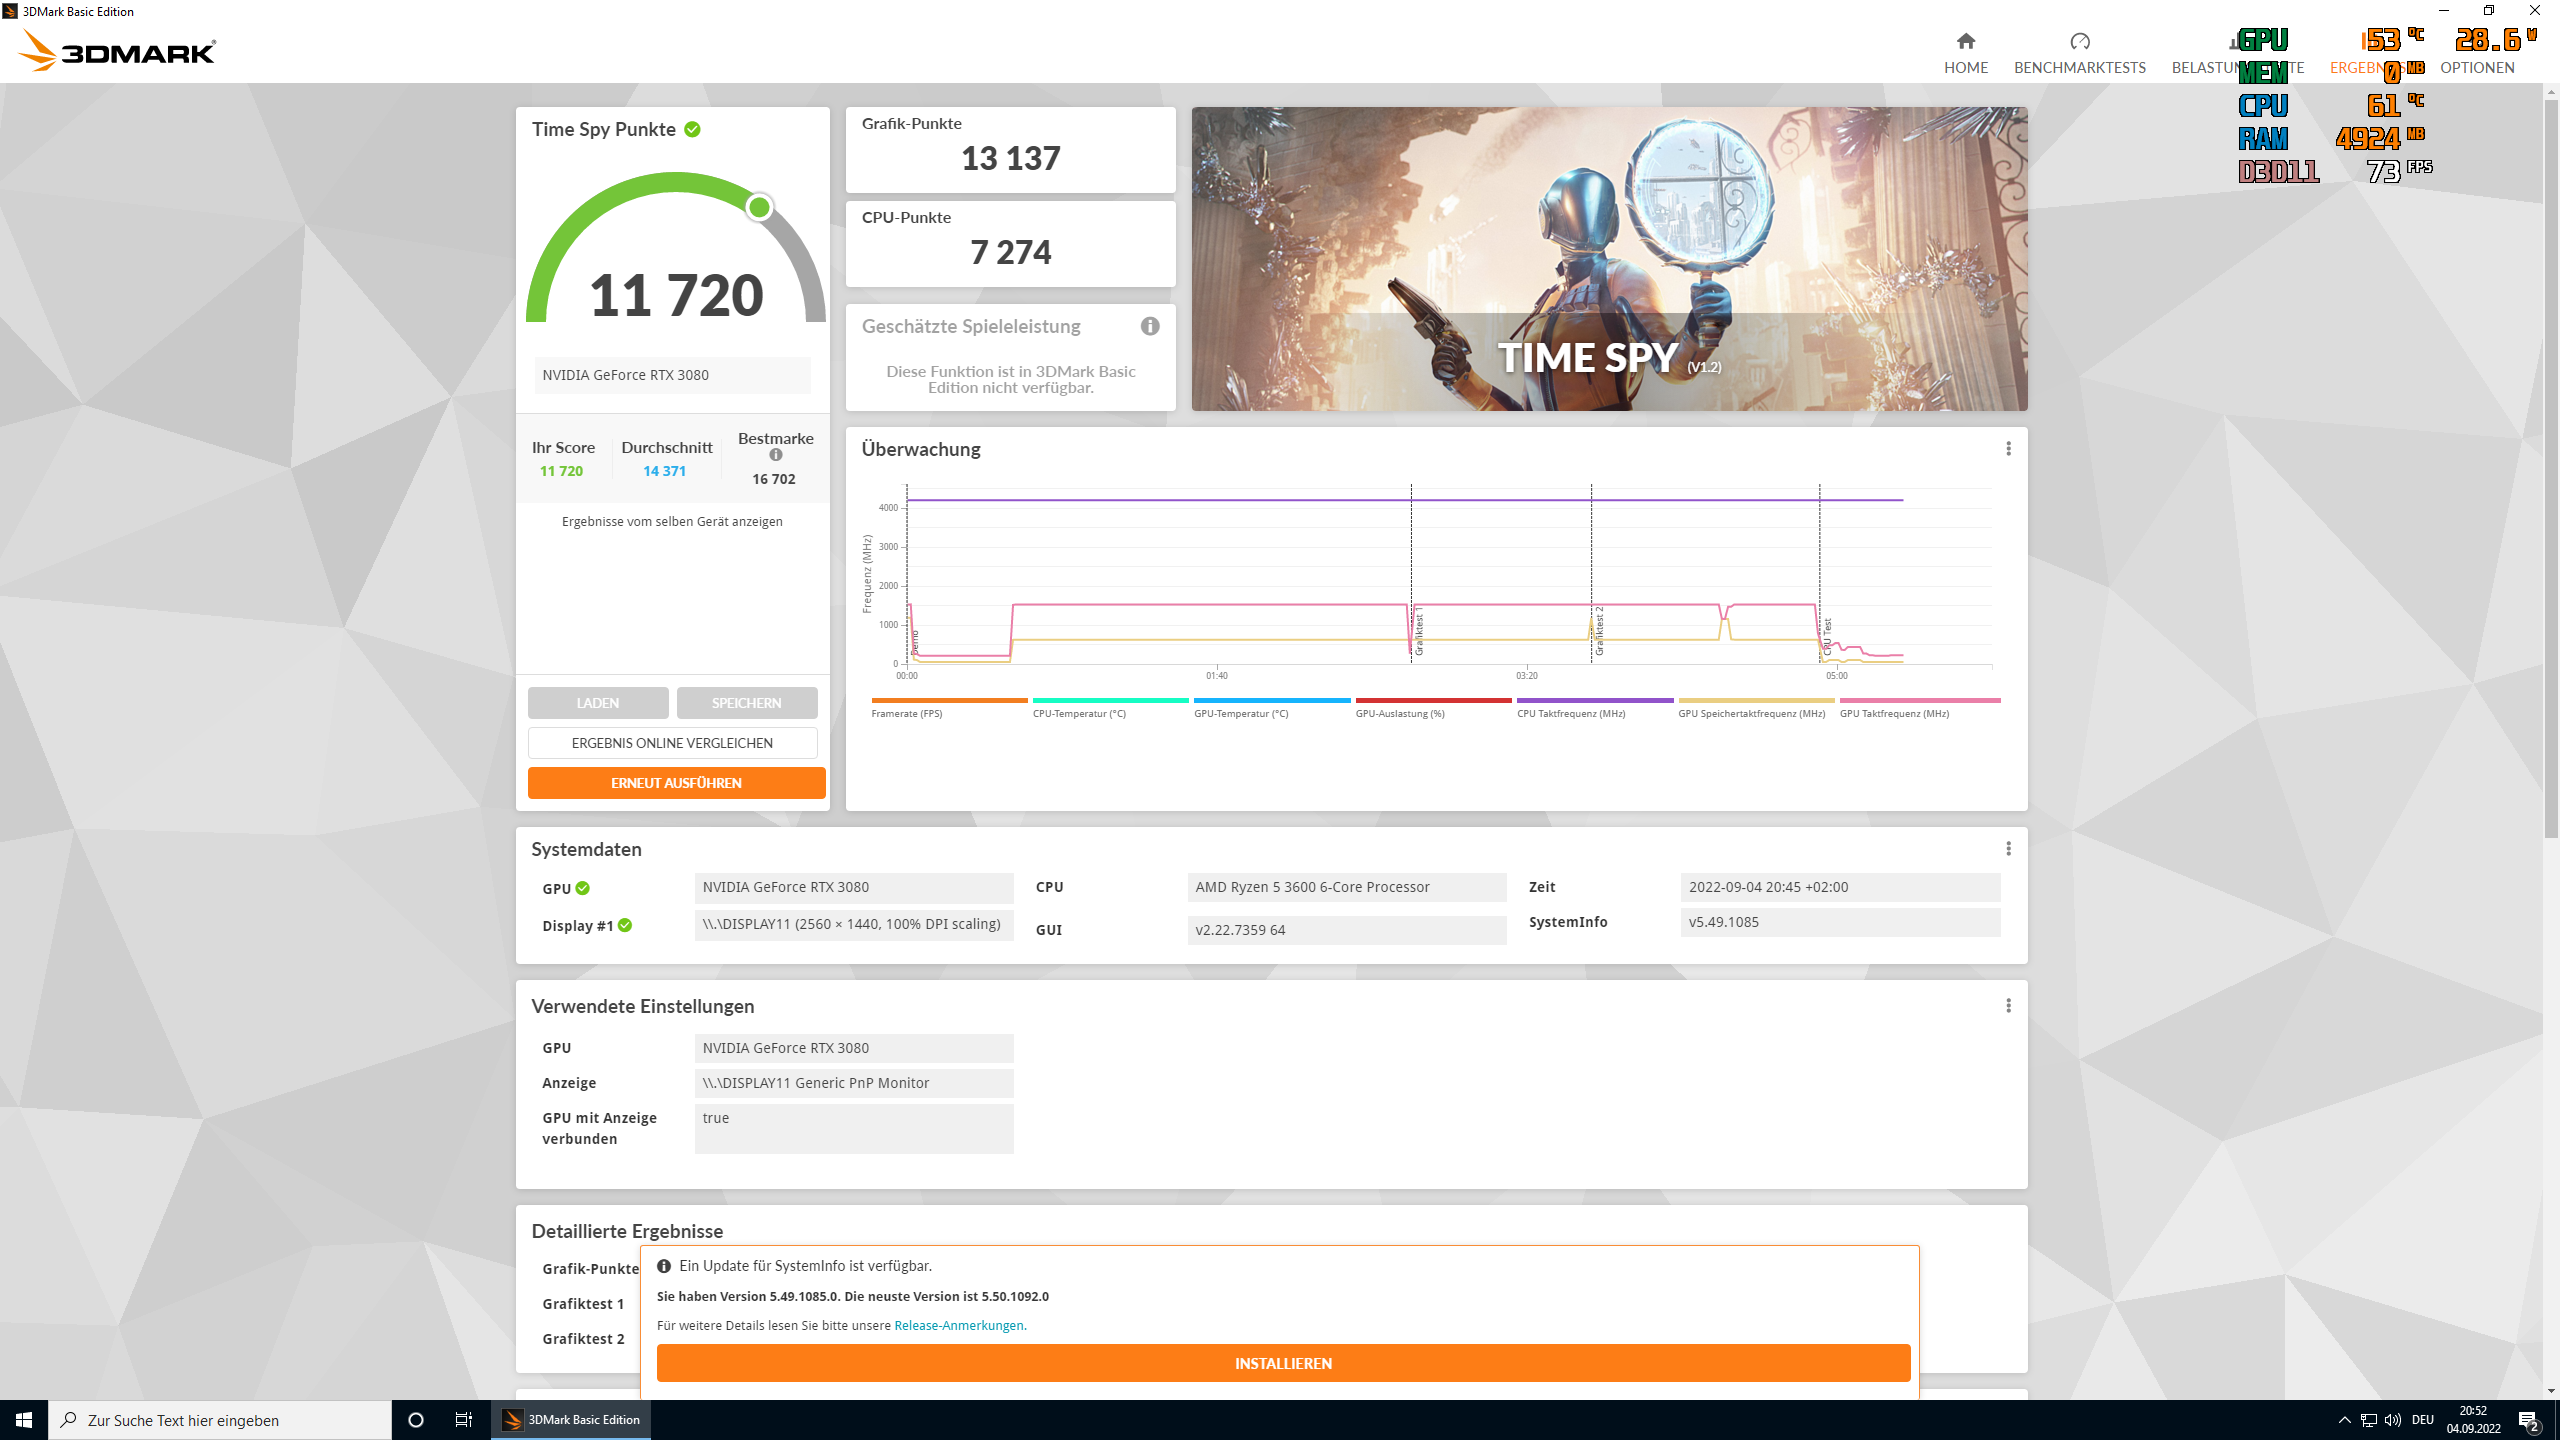Click the Home icon in navigation
This screenshot has width=2560, height=1440.
[x=1965, y=41]
